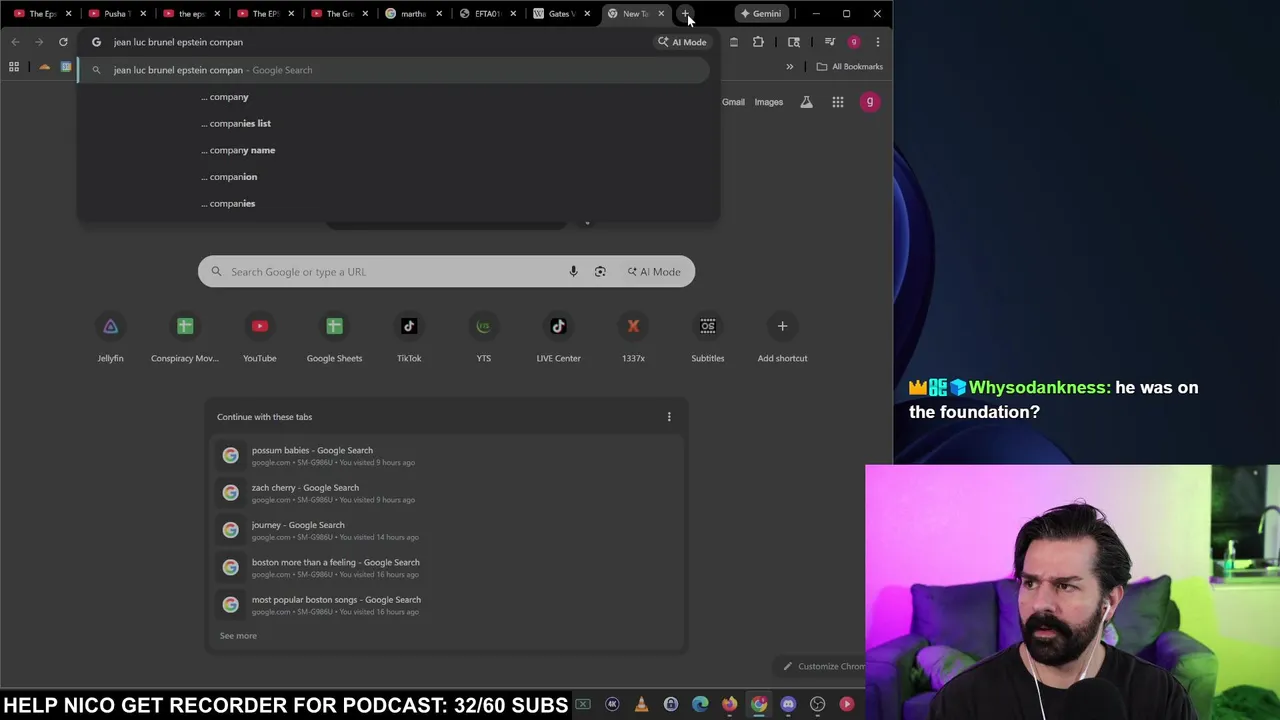
Task: Open 'zach cherry - Google Search' tab
Action: point(446,493)
